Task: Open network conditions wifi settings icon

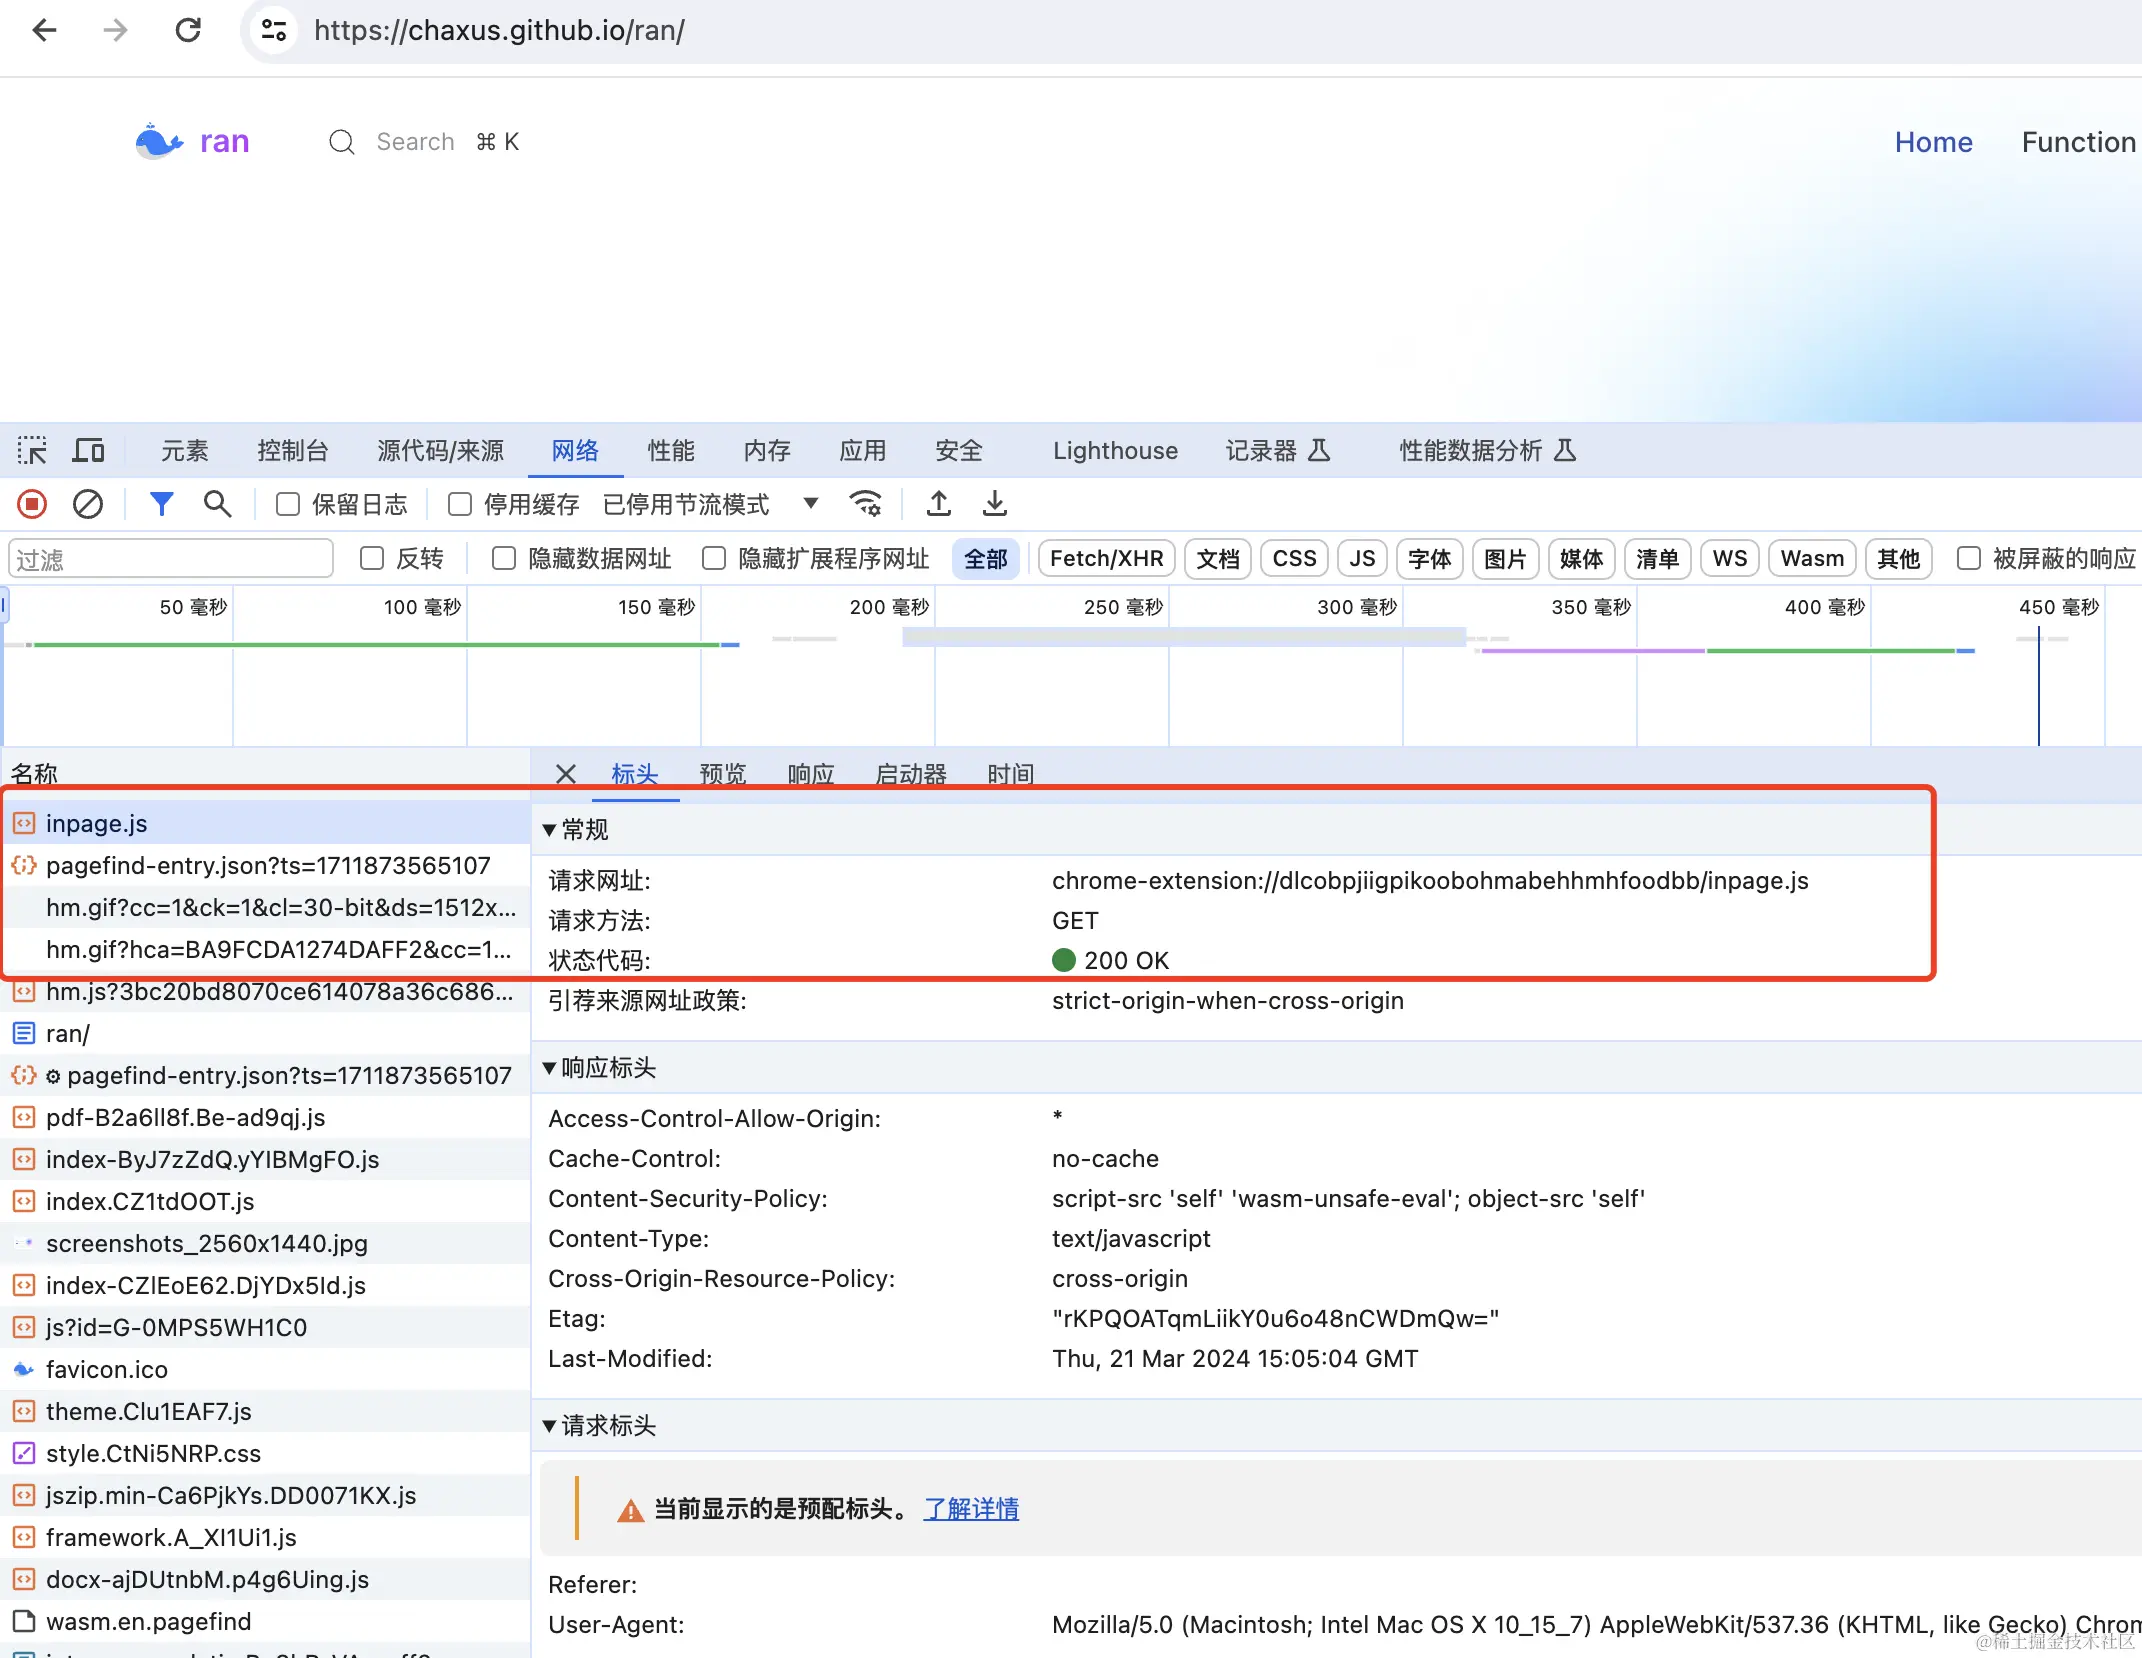Action: coord(865,504)
